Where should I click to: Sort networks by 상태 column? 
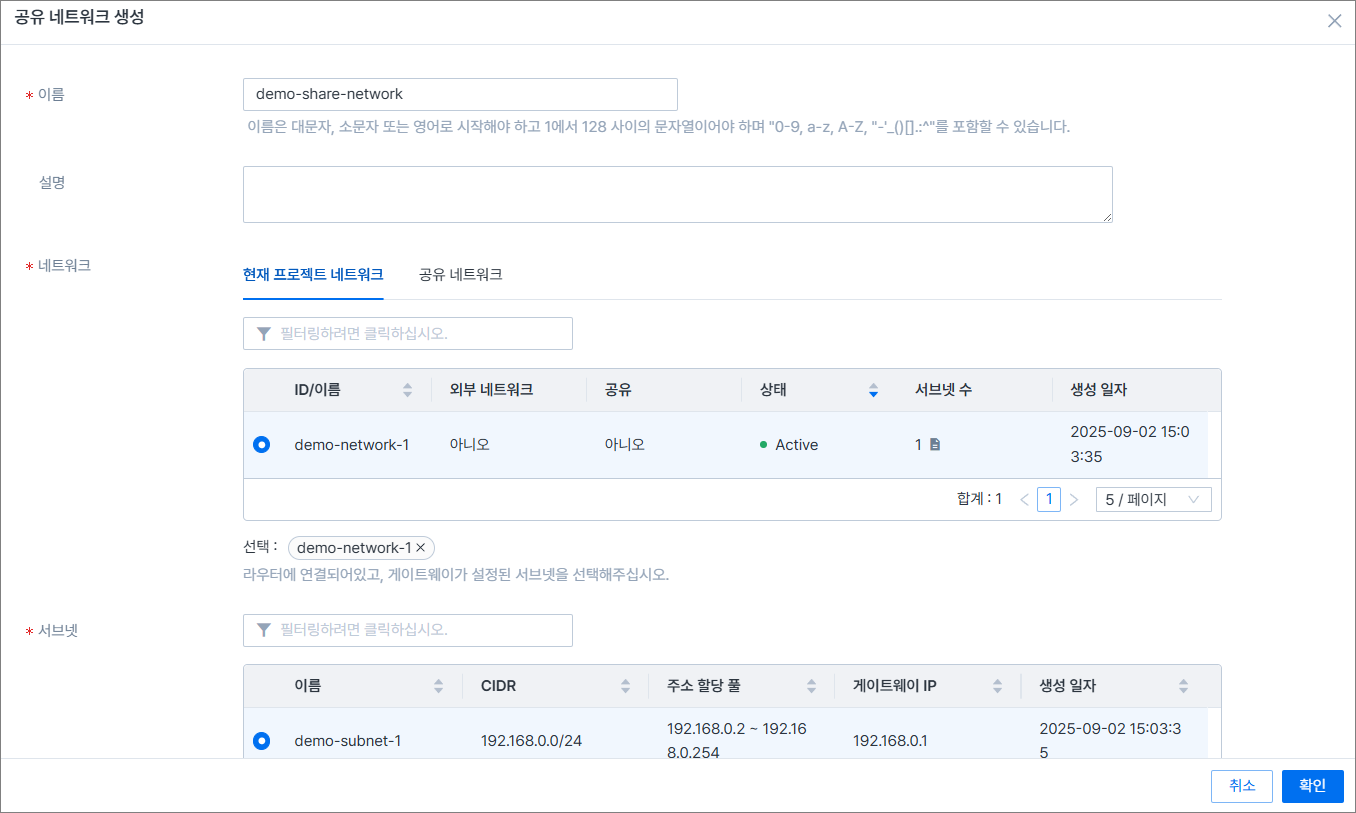(873, 390)
